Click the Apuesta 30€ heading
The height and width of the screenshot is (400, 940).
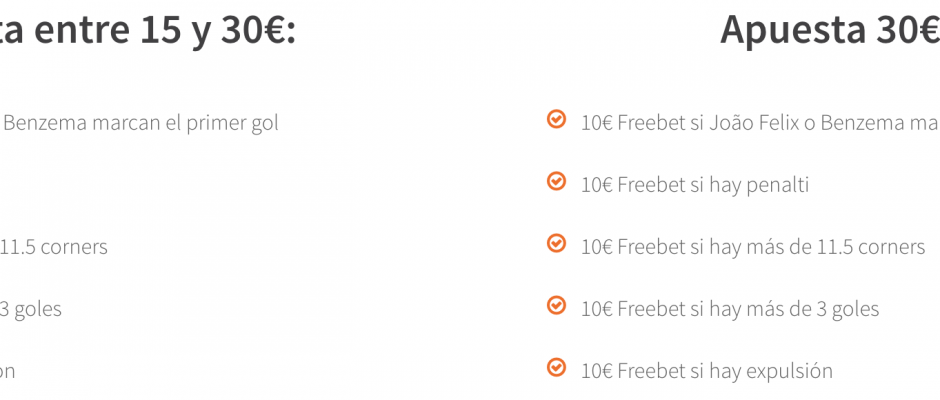pos(830,29)
